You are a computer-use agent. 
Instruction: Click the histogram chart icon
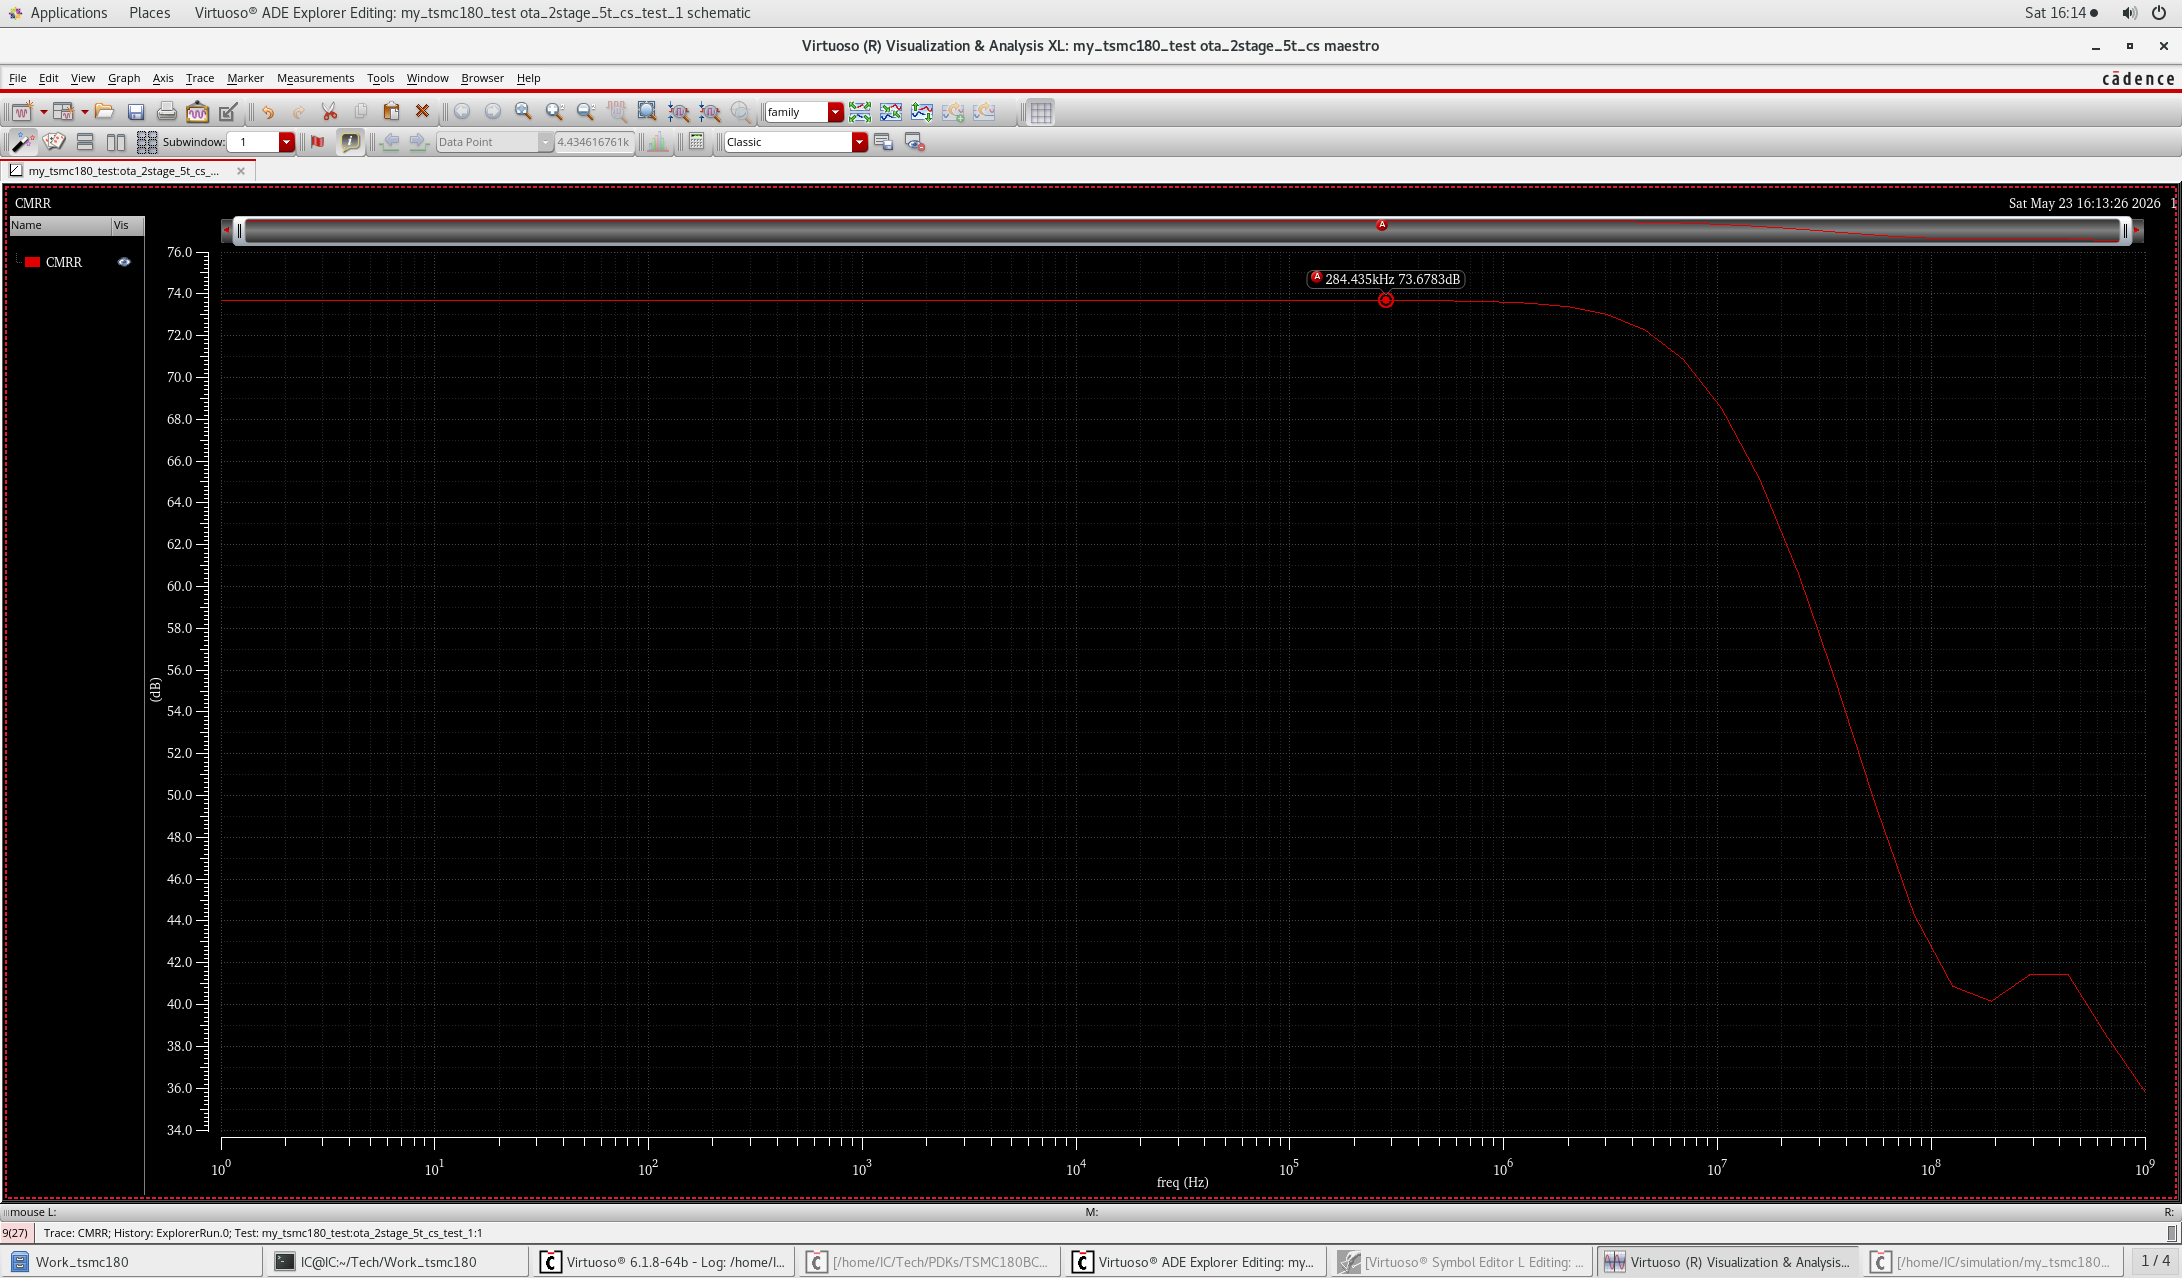[x=658, y=142]
